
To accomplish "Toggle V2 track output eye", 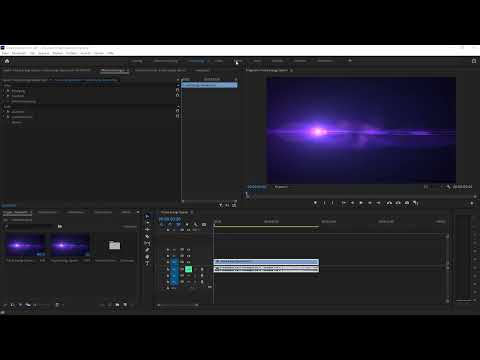I will tap(189, 256).
